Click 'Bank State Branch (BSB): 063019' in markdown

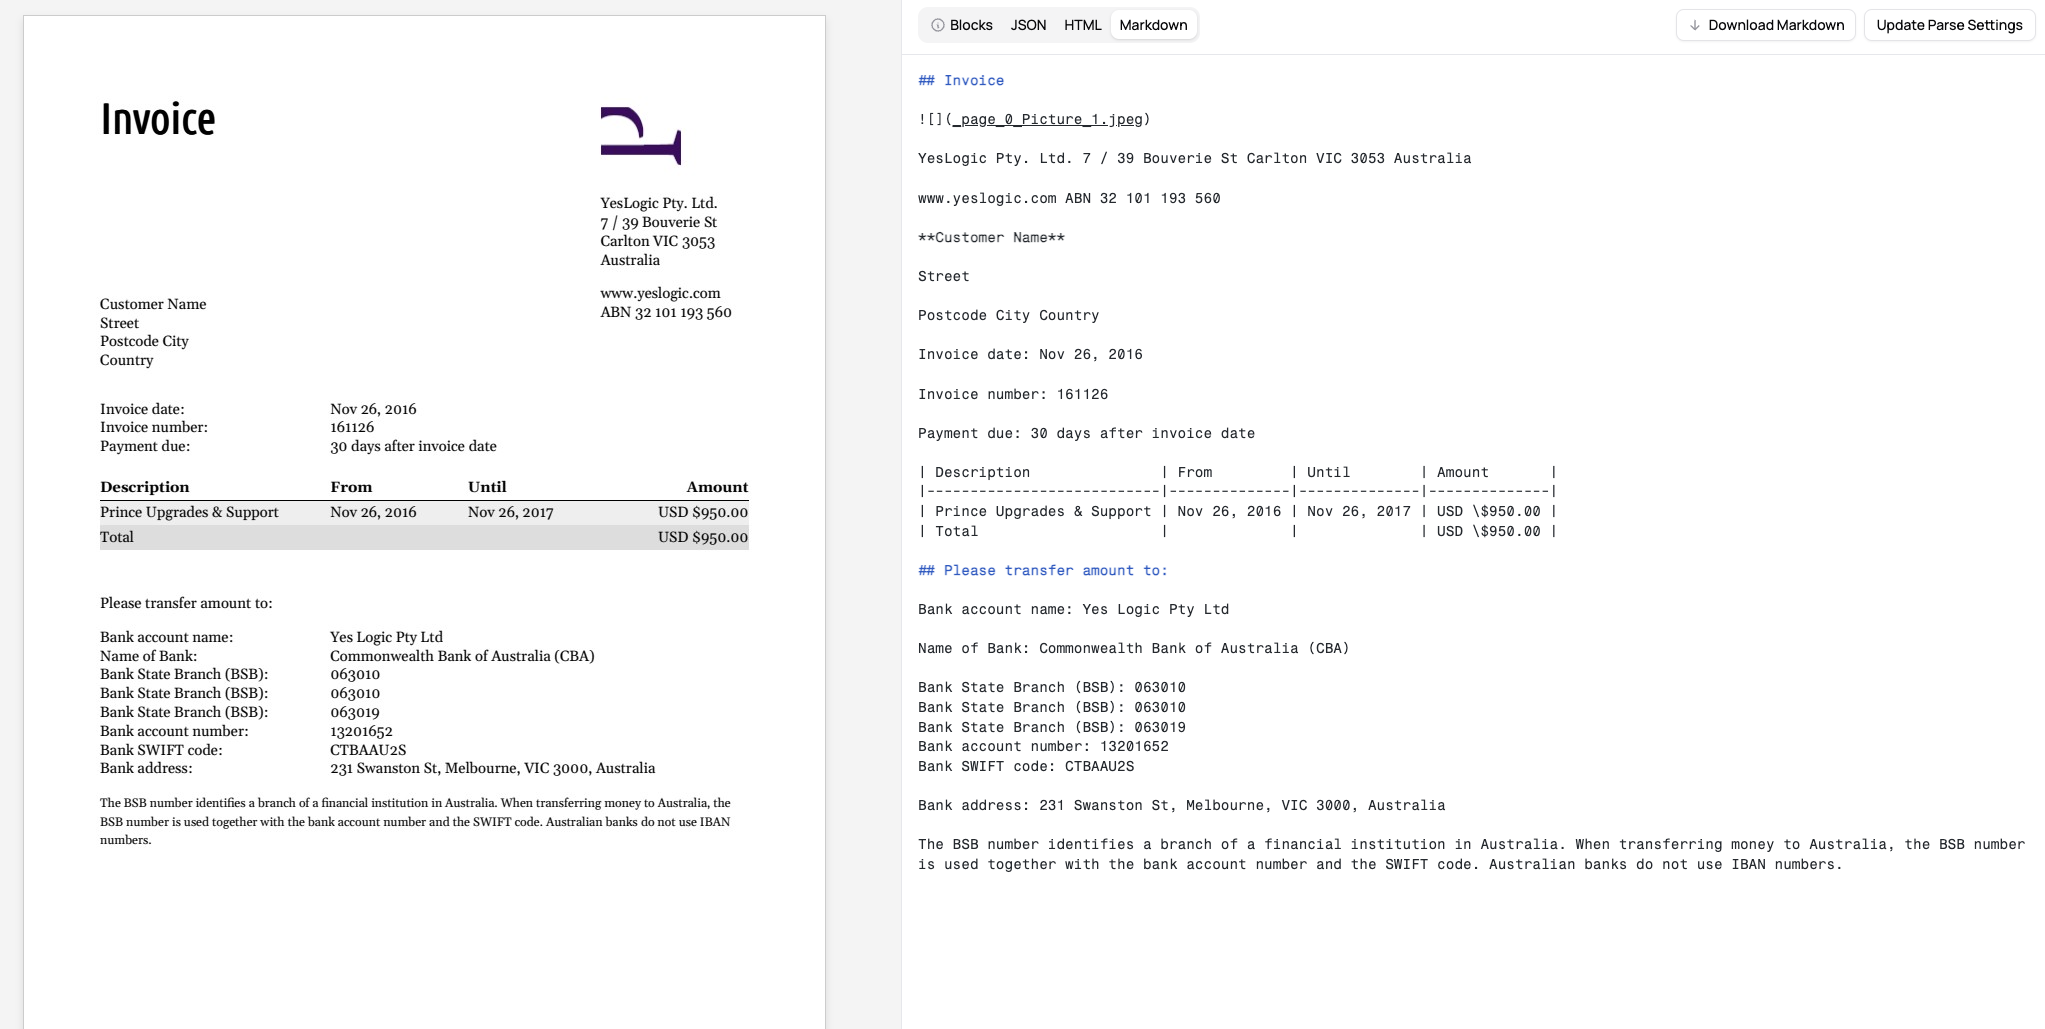pos(1052,727)
